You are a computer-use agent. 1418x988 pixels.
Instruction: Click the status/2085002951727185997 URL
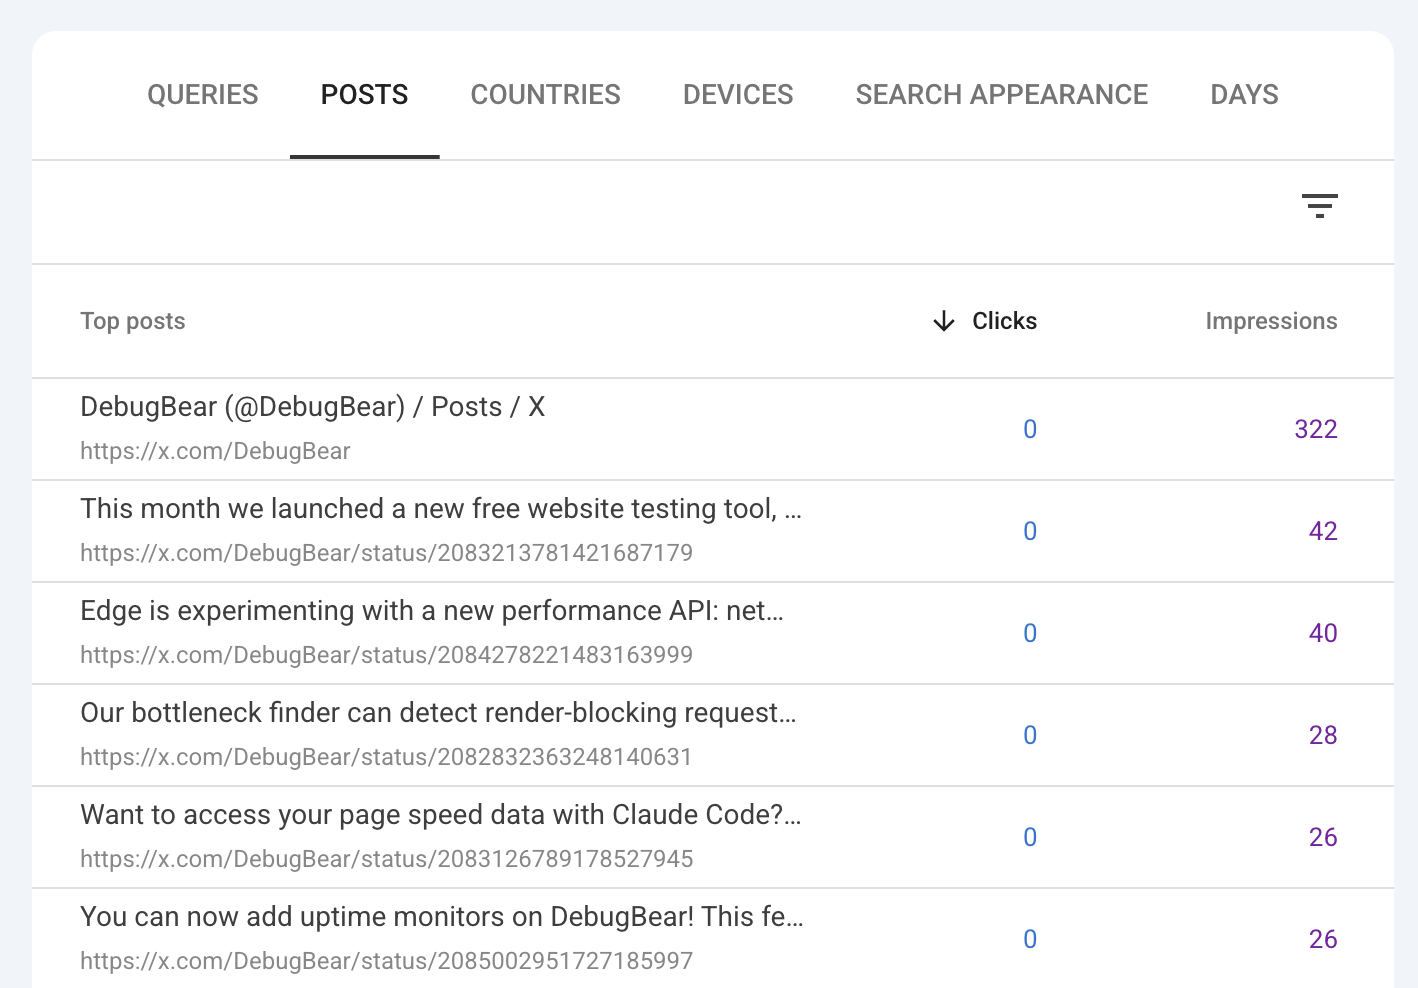point(386,961)
